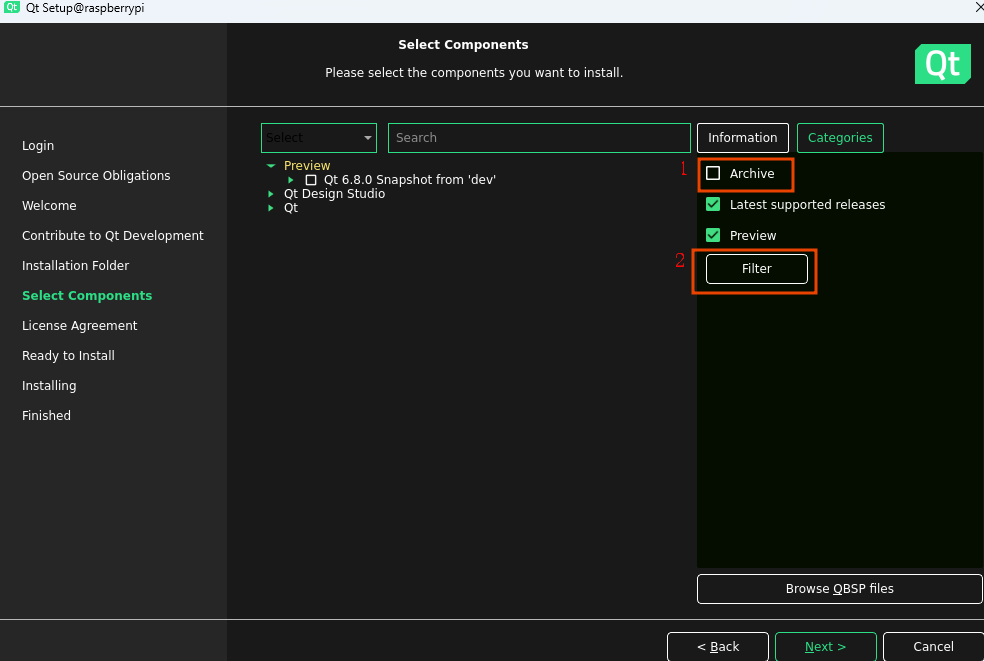Click Open Source Obligations step
This screenshot has width=984, height=661.
tap(96, 176)
